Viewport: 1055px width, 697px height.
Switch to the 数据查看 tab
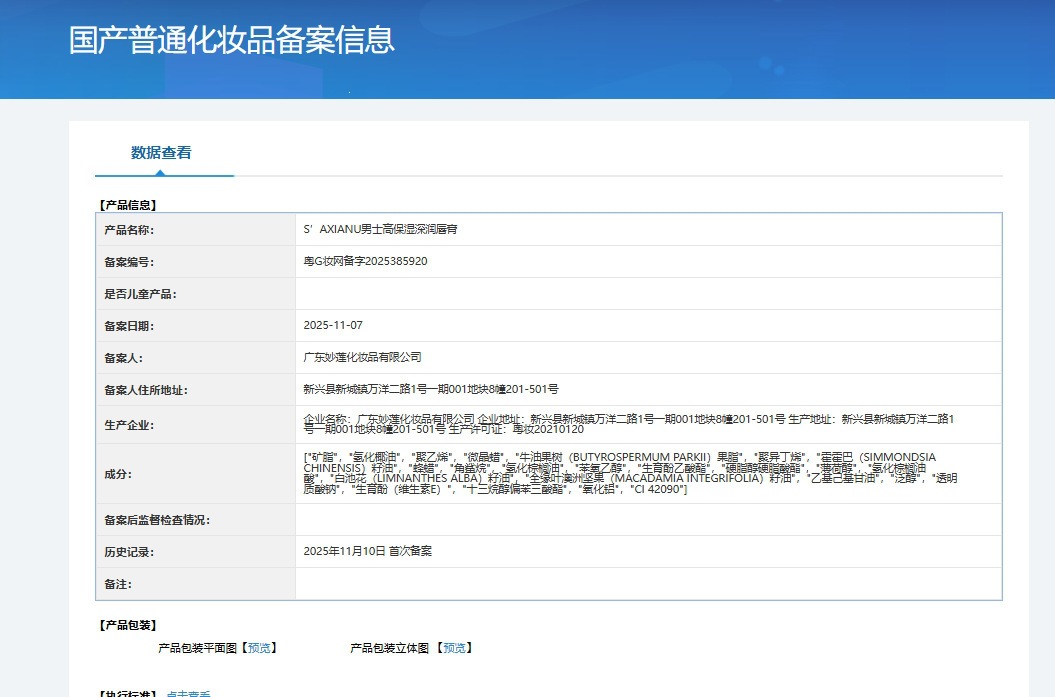pyautogui.click(x=161, y=153)
